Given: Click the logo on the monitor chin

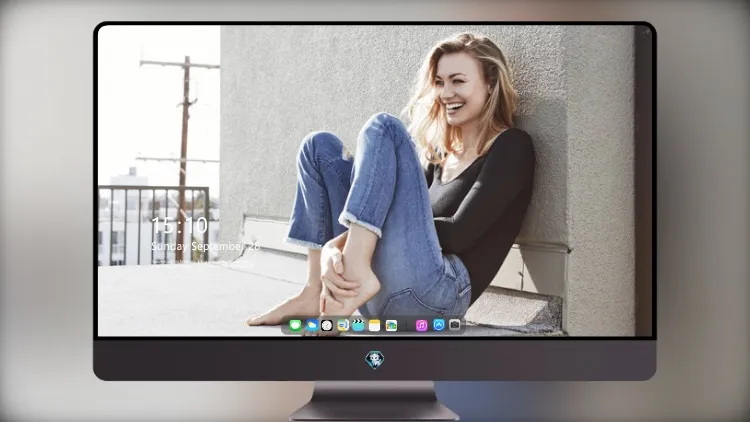Looking at the screenshot, I should point(375,360).
